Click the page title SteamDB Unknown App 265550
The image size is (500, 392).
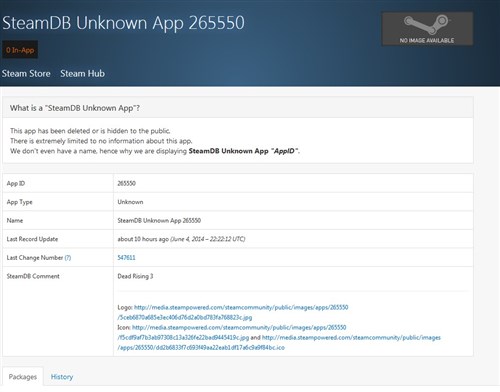[x=123, y=23]
